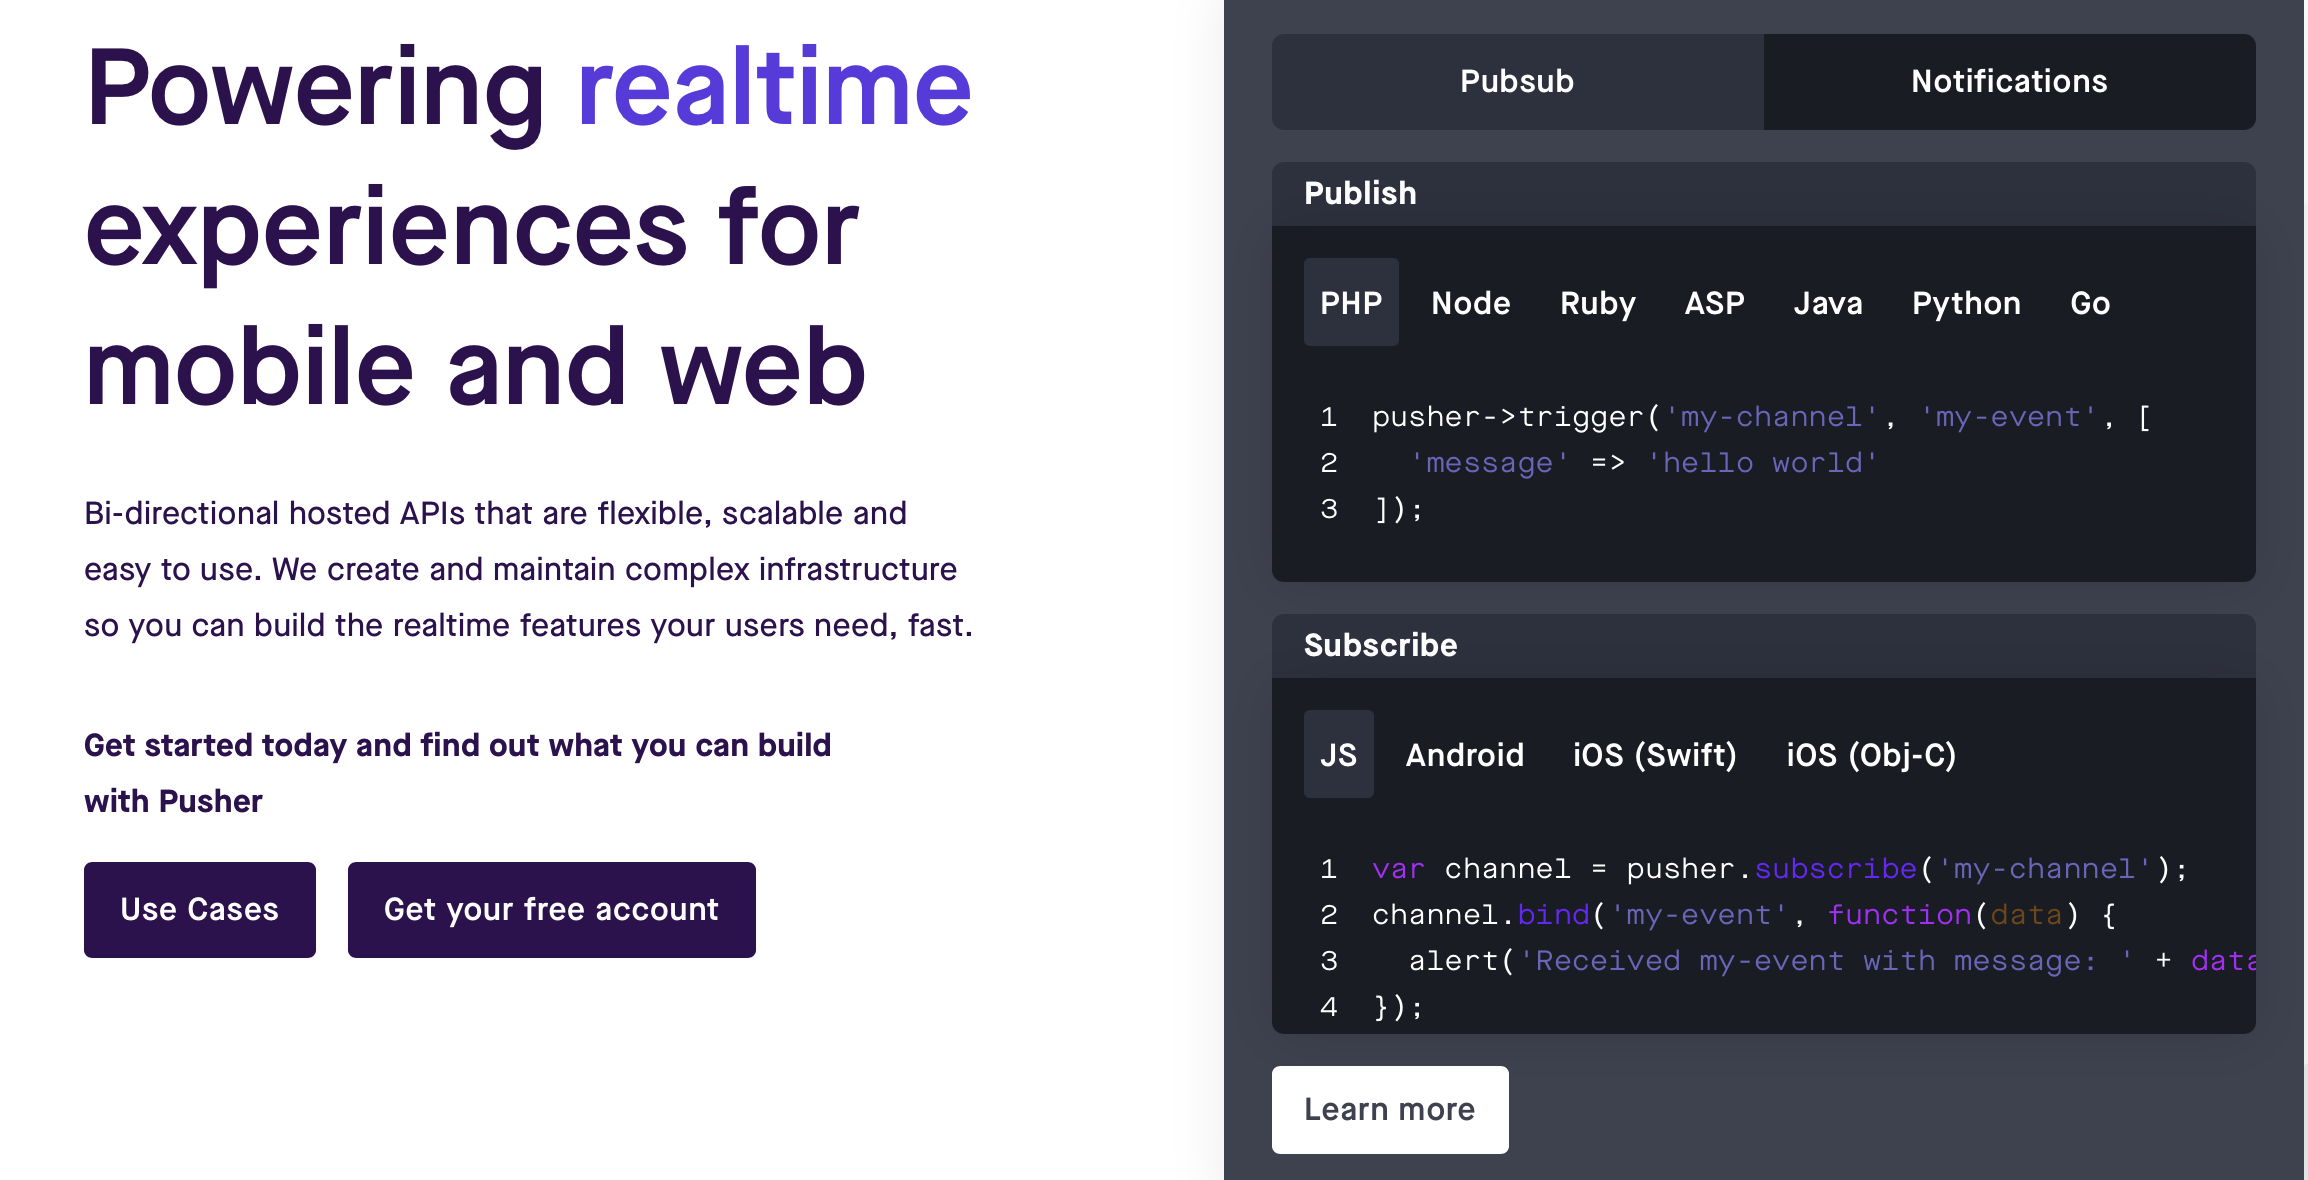Select the JS subscribe tab

1338,754
